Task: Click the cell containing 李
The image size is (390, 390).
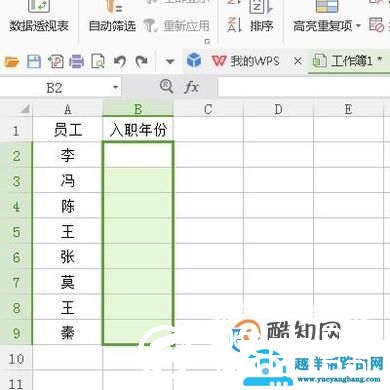Action: click(x=68, y=155)
